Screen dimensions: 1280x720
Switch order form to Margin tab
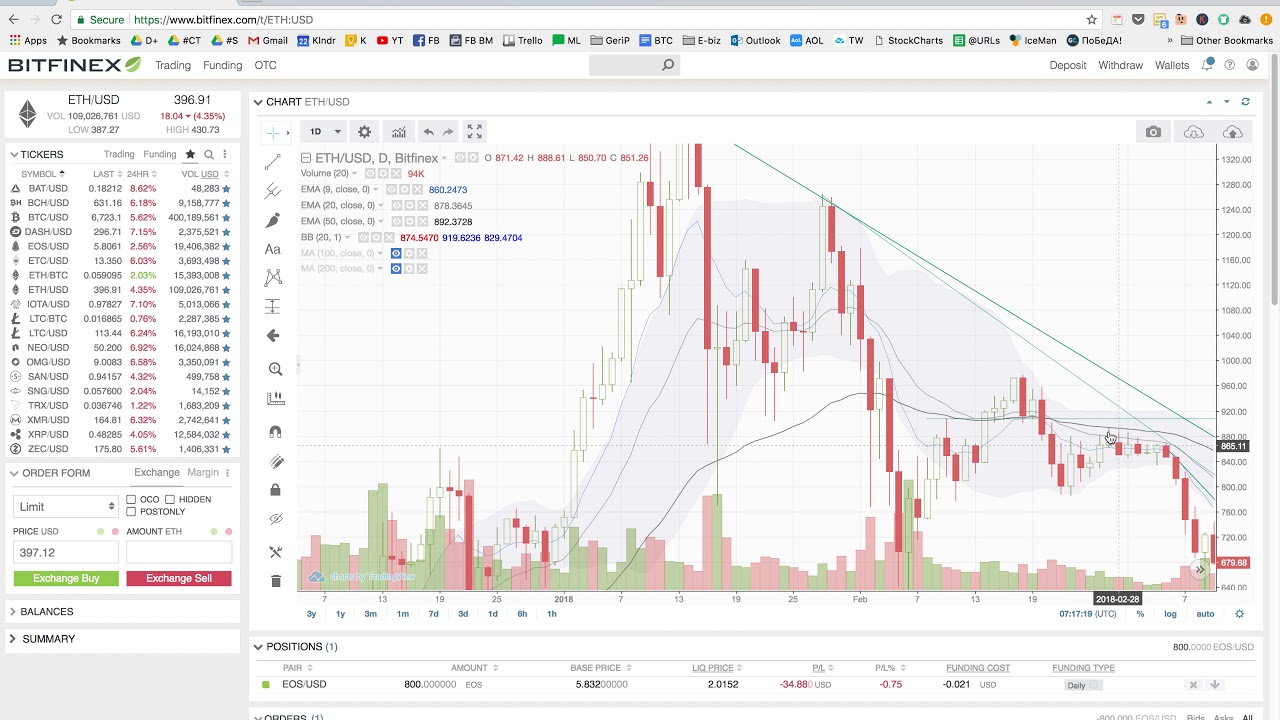(x=202, y=472)
